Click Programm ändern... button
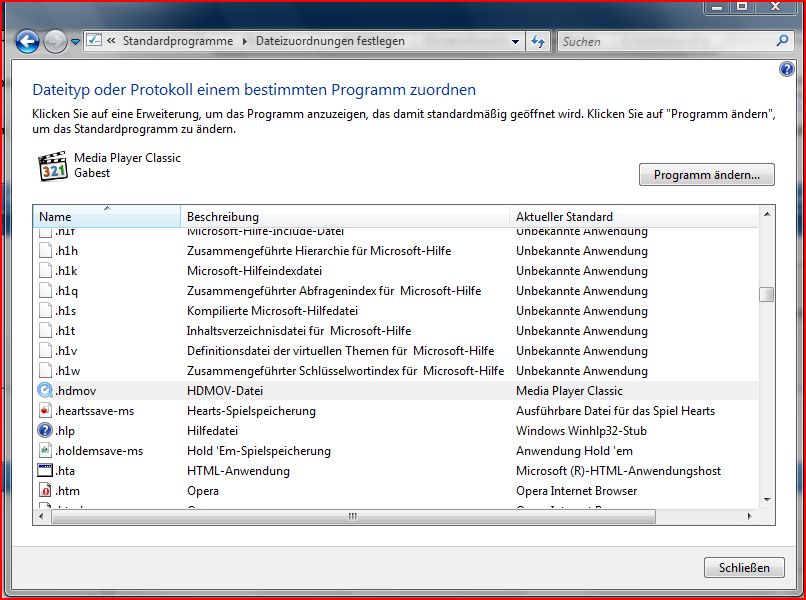 [x=706, y=175]
